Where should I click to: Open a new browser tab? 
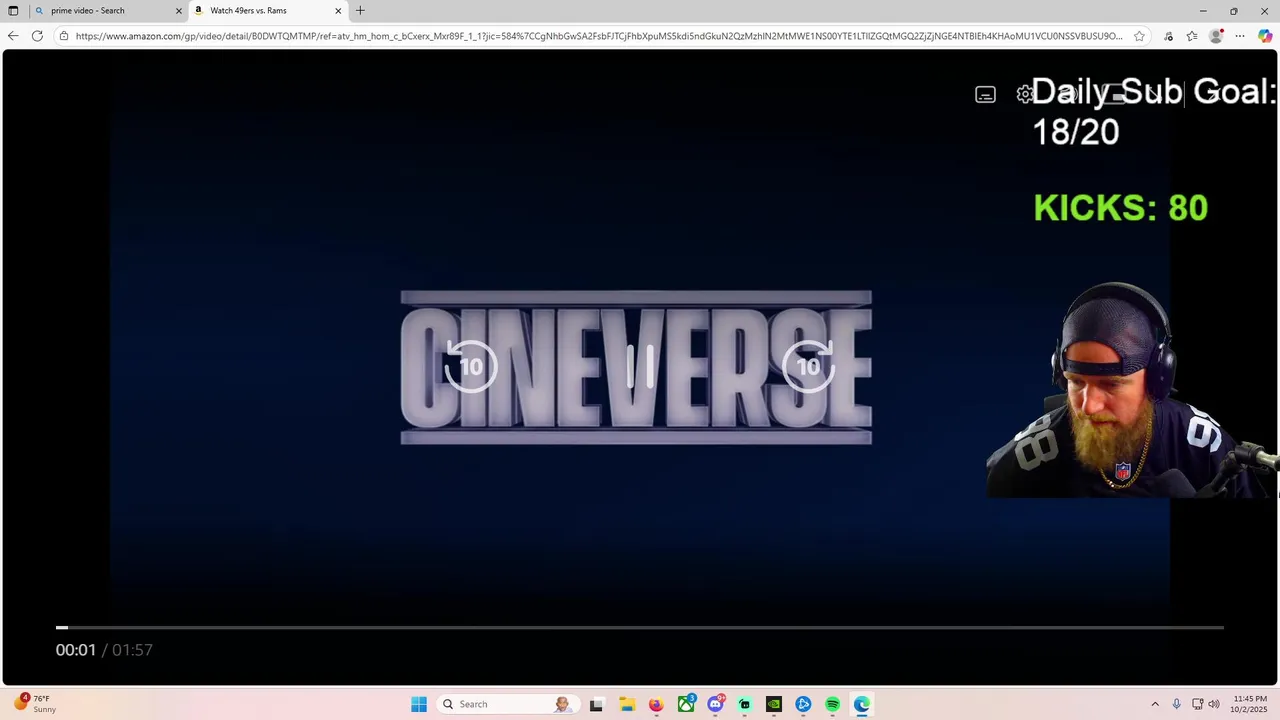coord(360,11)
